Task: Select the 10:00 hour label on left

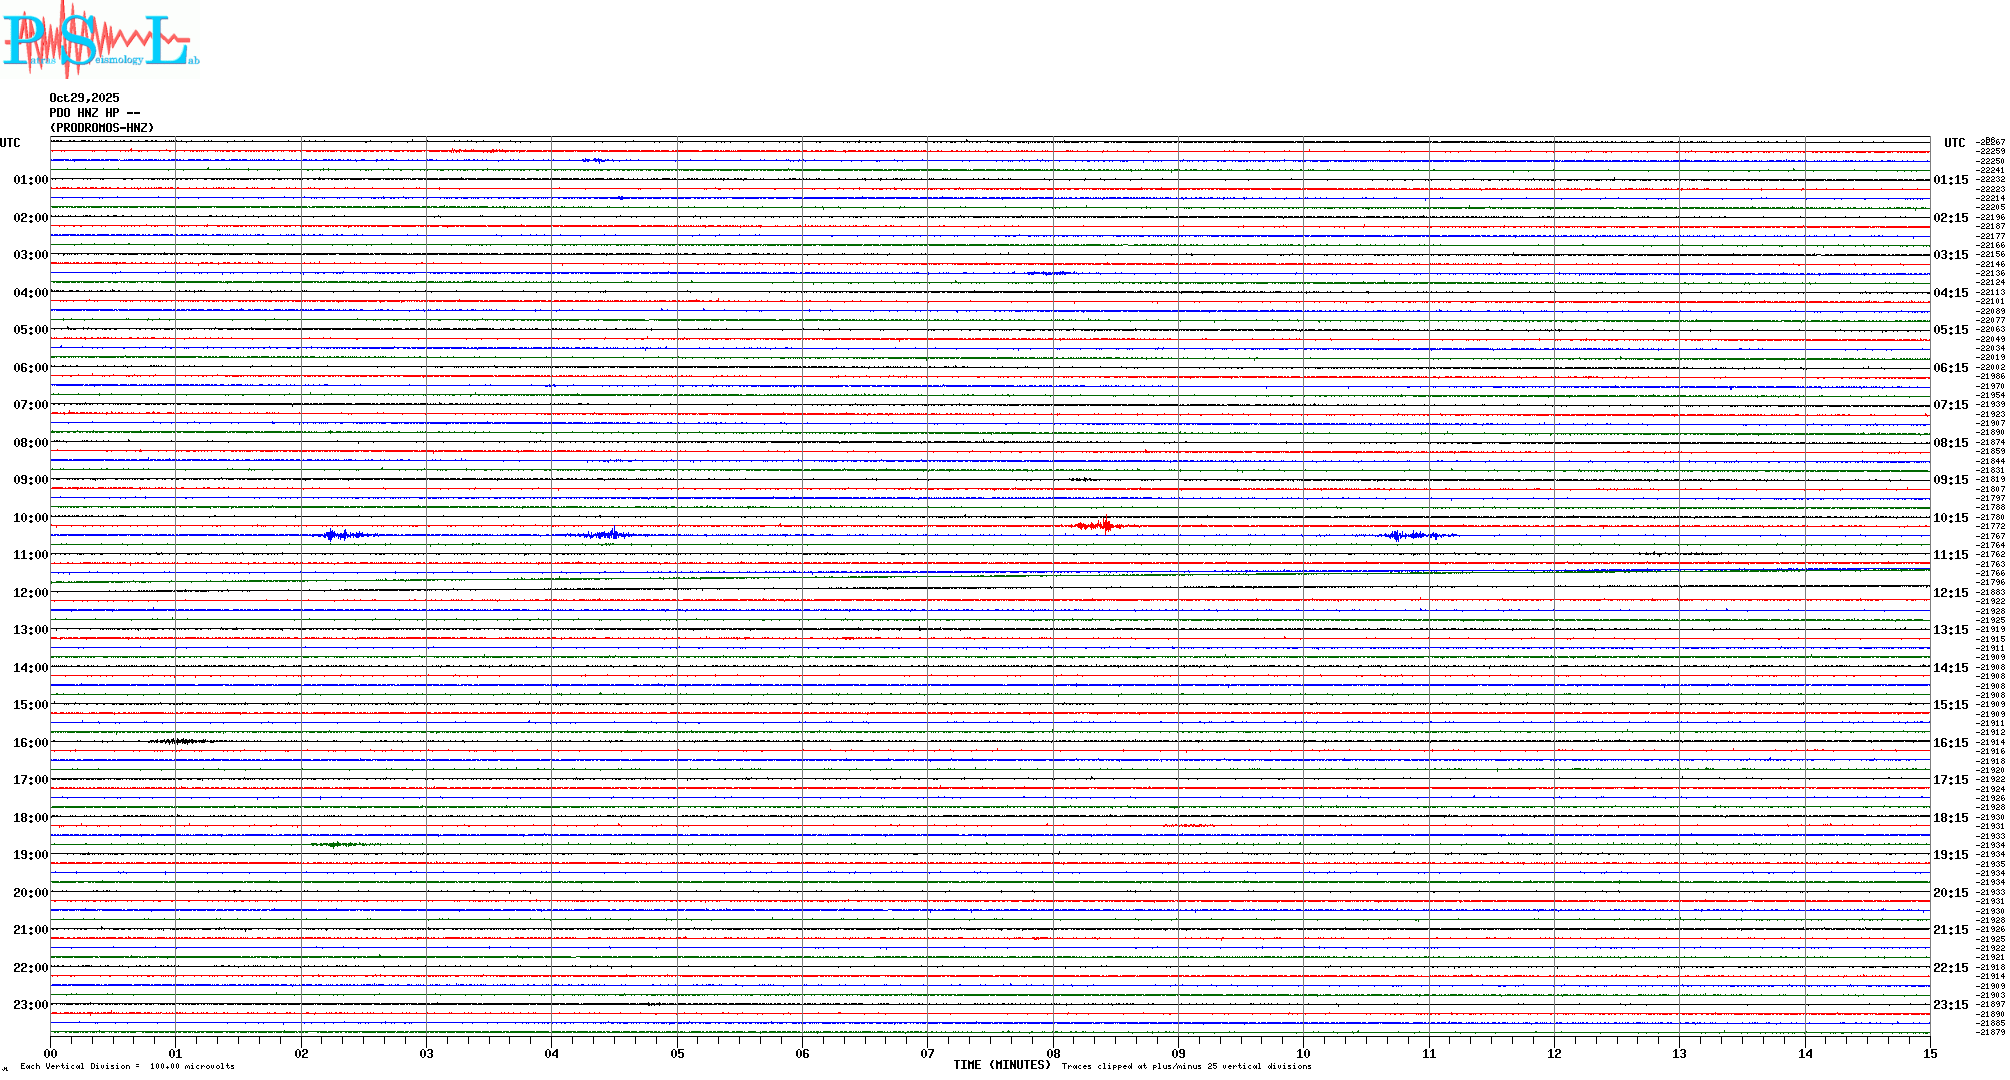Action: coord(30,518)
